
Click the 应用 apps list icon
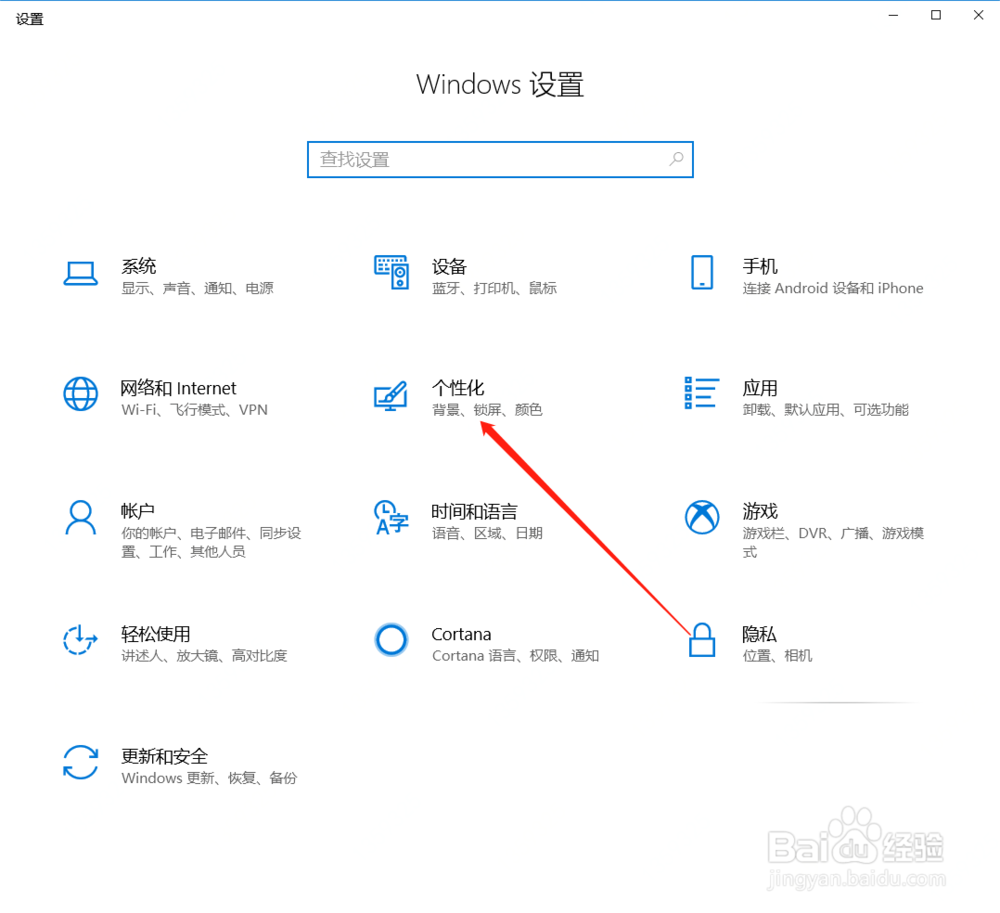pyautogui.click(x=701, y=394)
